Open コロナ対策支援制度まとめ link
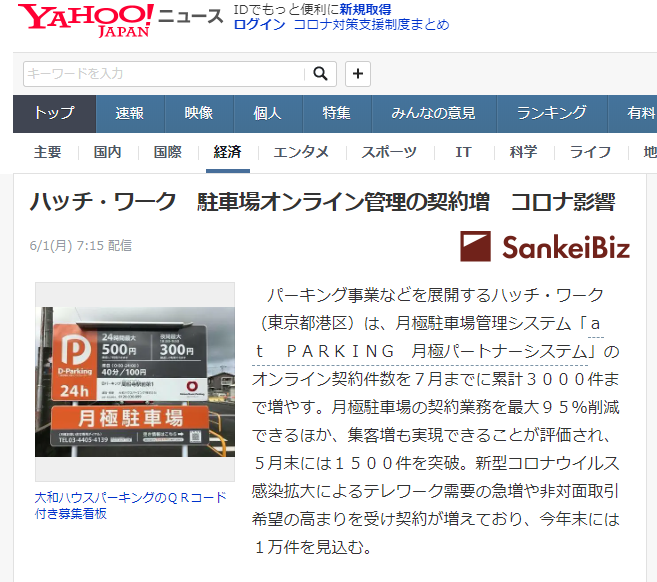657x582 pixels. 371,25
